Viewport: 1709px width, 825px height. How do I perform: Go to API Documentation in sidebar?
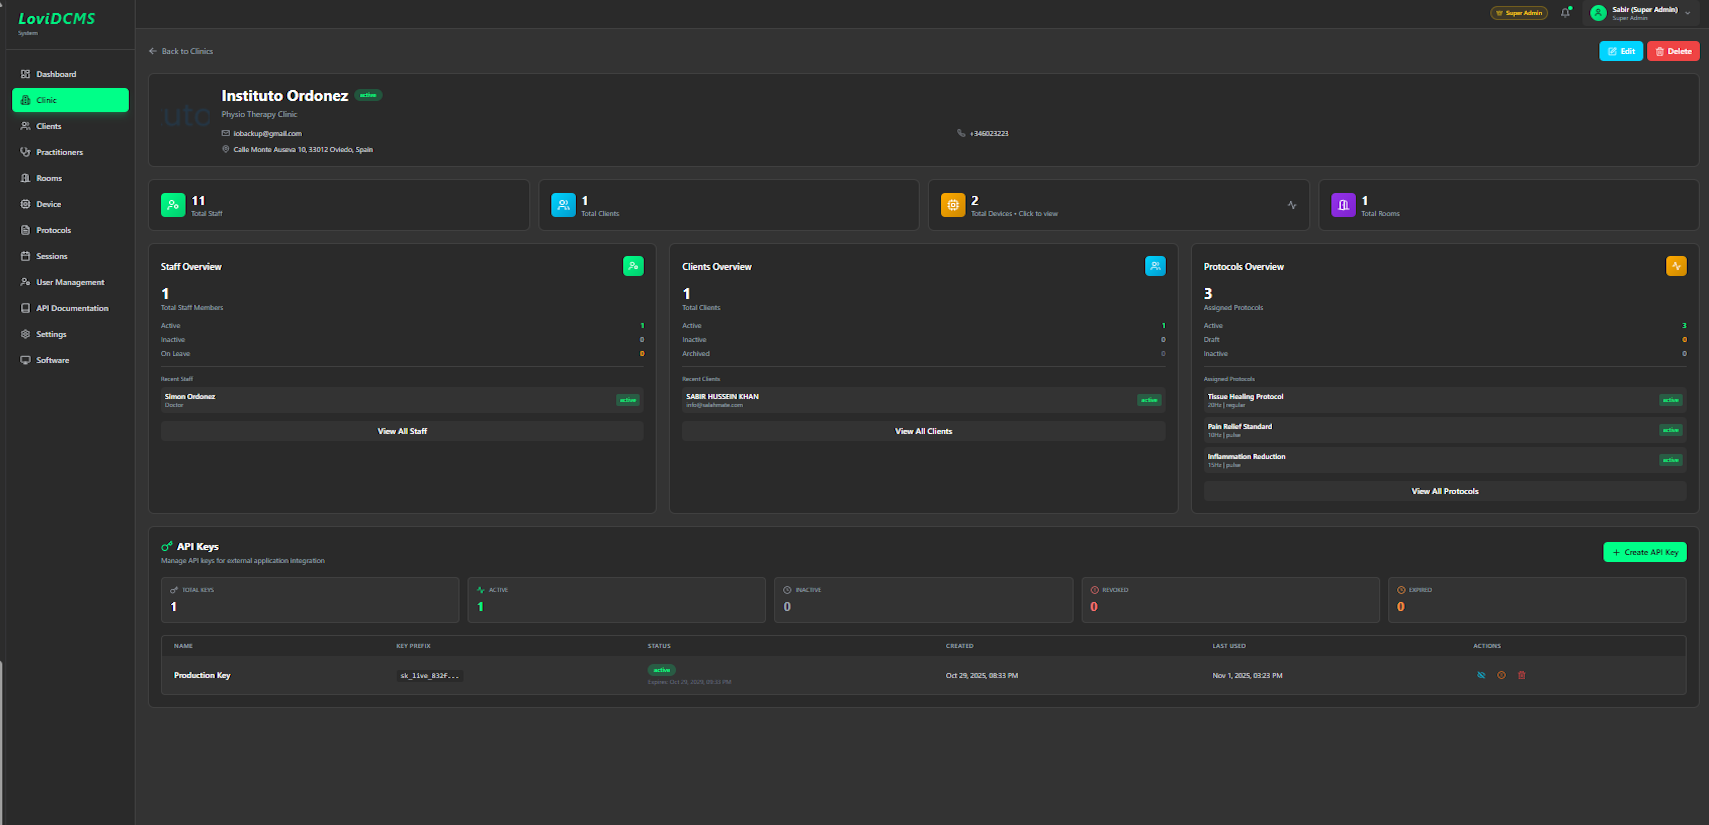pyautogui.click(x=72, y=308)
